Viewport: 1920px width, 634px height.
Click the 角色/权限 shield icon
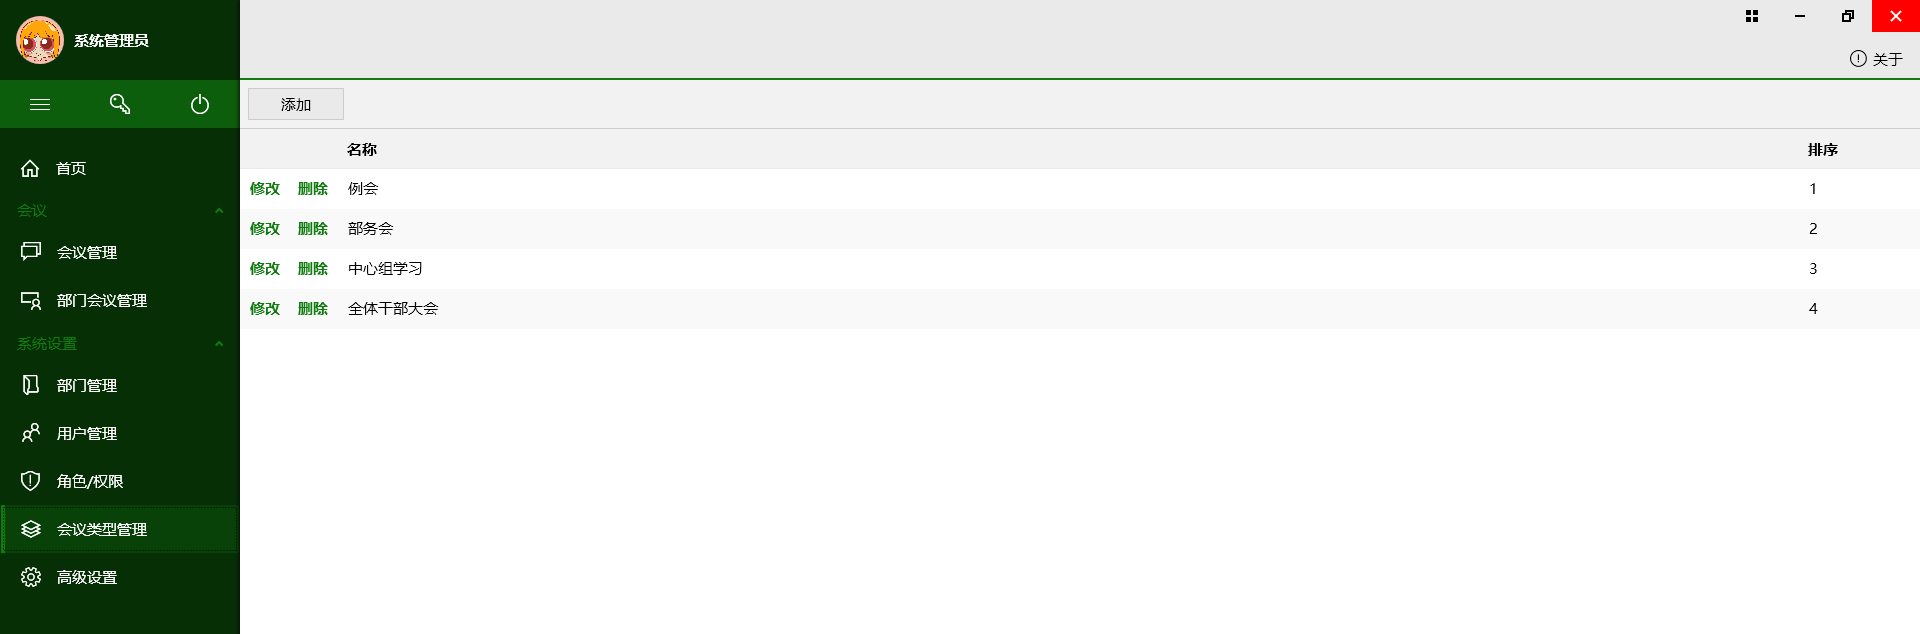tap(31, 481)
